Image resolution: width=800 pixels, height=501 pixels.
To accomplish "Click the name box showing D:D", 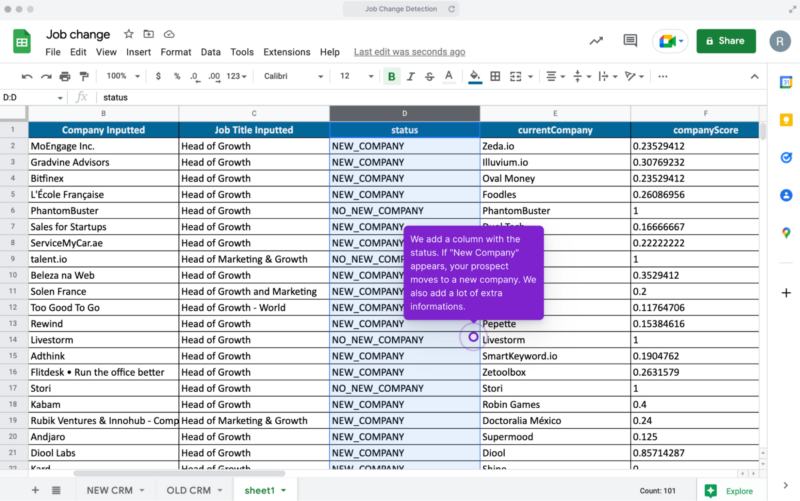I will tap(33, 97).
